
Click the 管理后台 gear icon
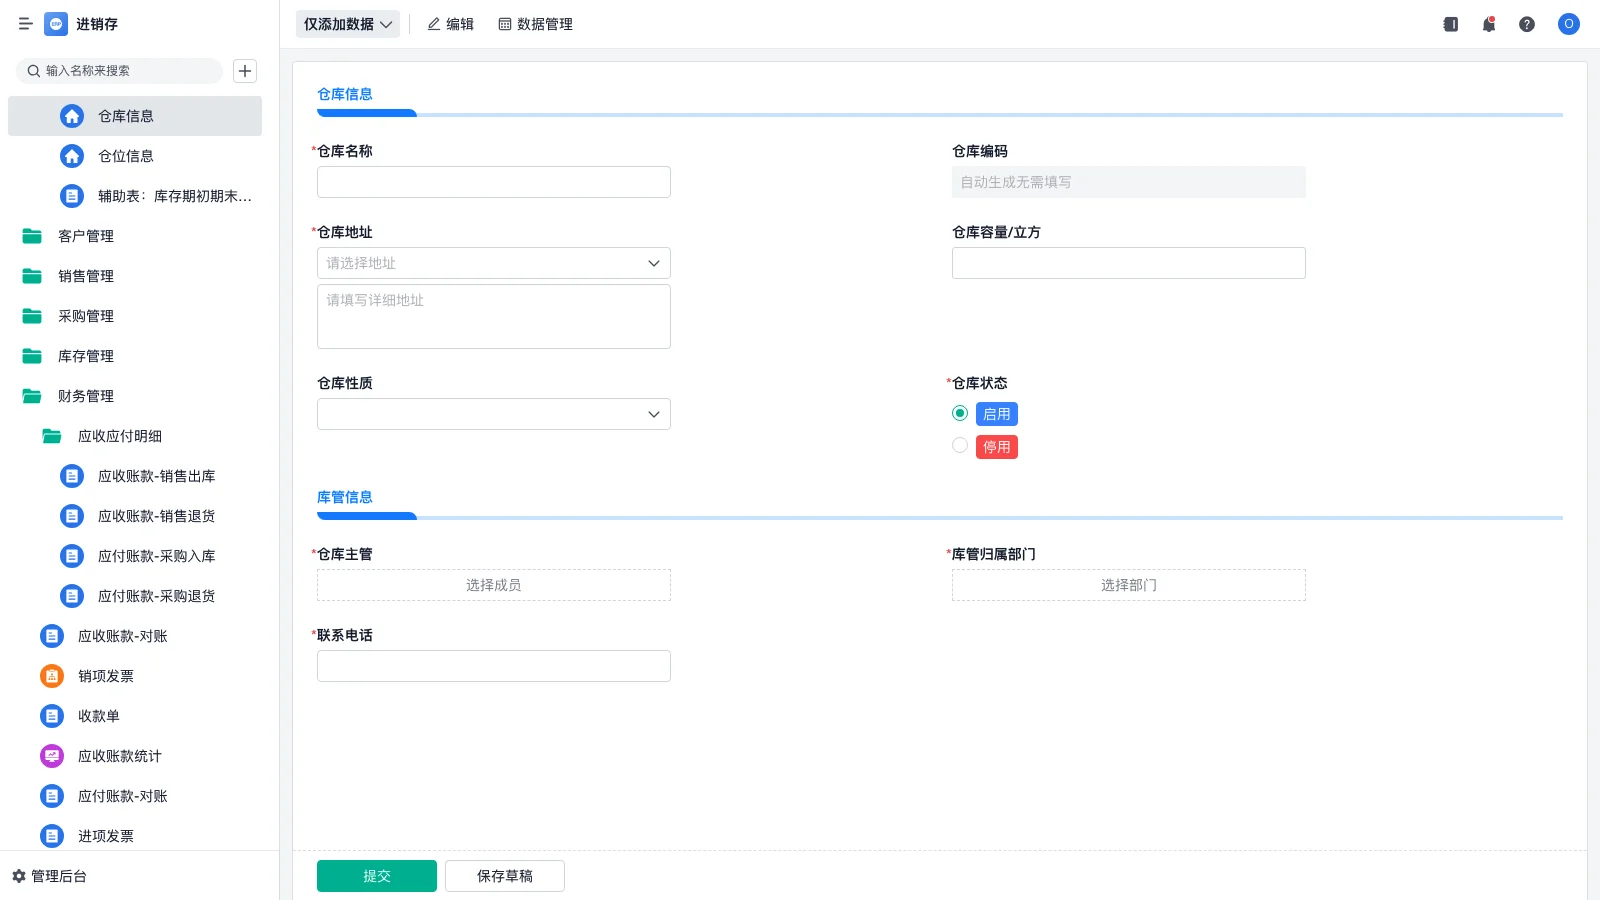(x=19, y=876)
